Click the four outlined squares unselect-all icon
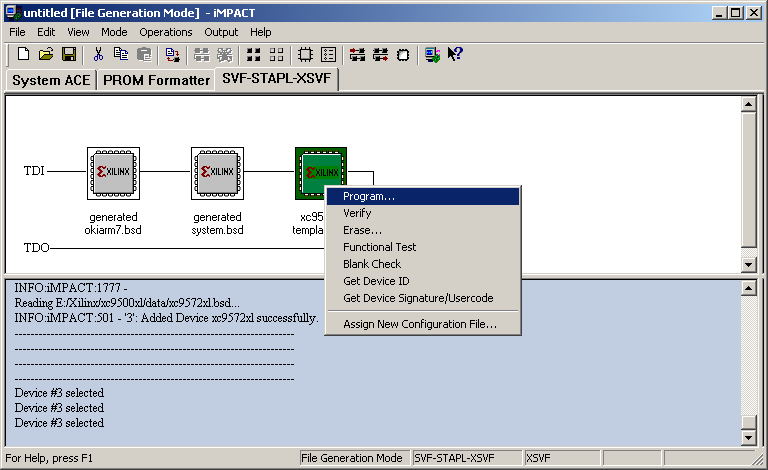Image resolution: width=768 pixels, height=470 pixels. [x=276, y=54]
